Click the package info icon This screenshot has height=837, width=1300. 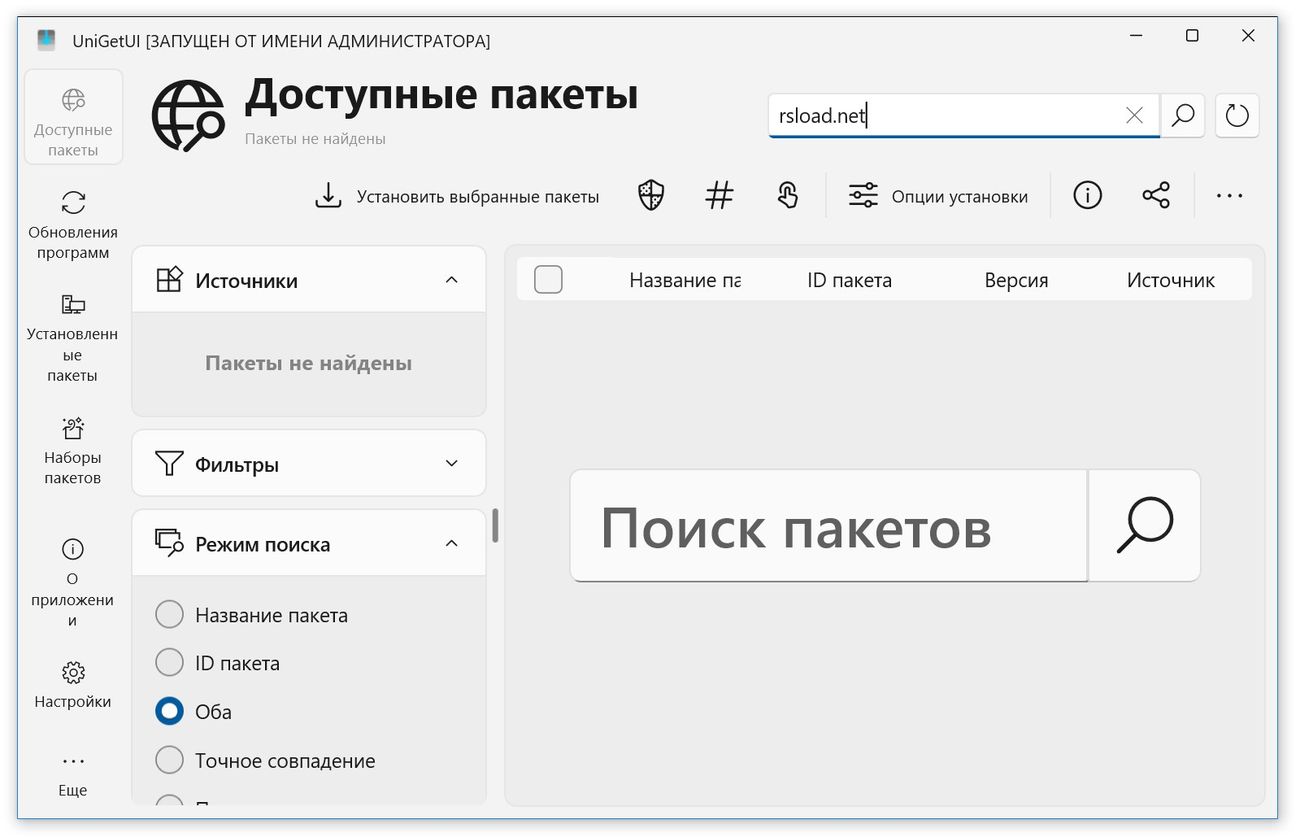(x=1087, y=195)
